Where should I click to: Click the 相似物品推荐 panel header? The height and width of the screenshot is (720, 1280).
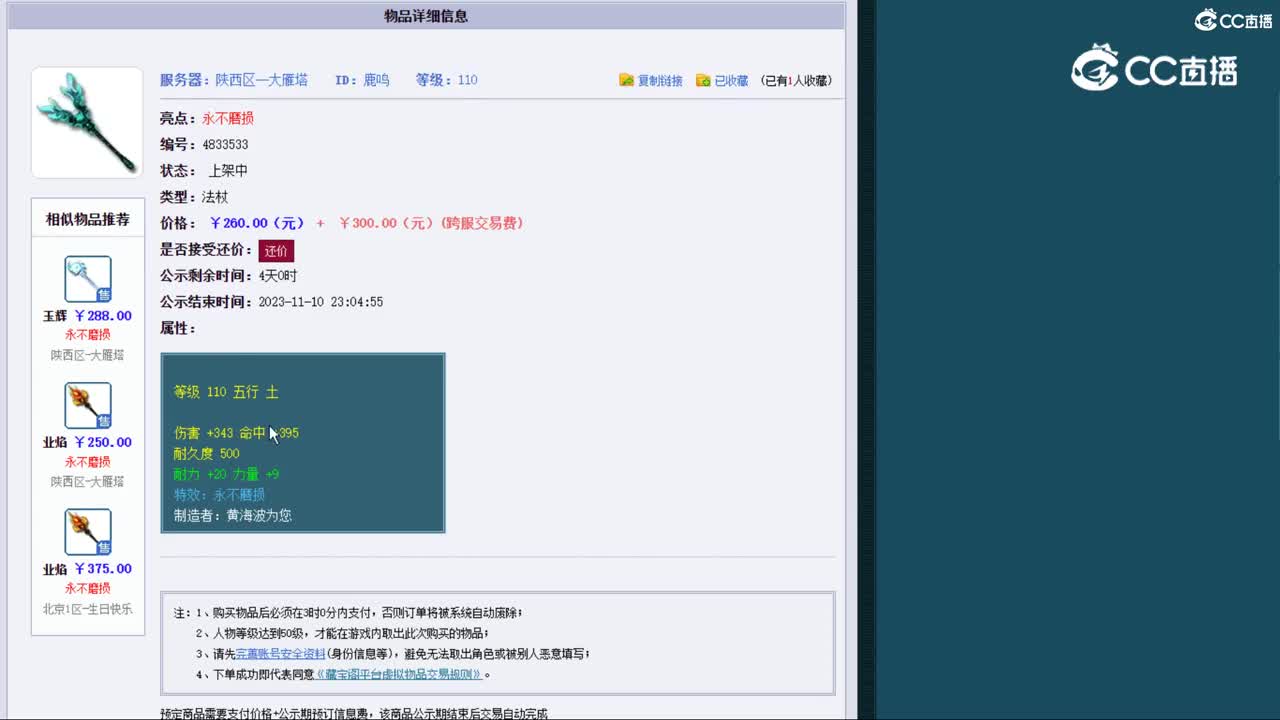[x=86, y=219]
